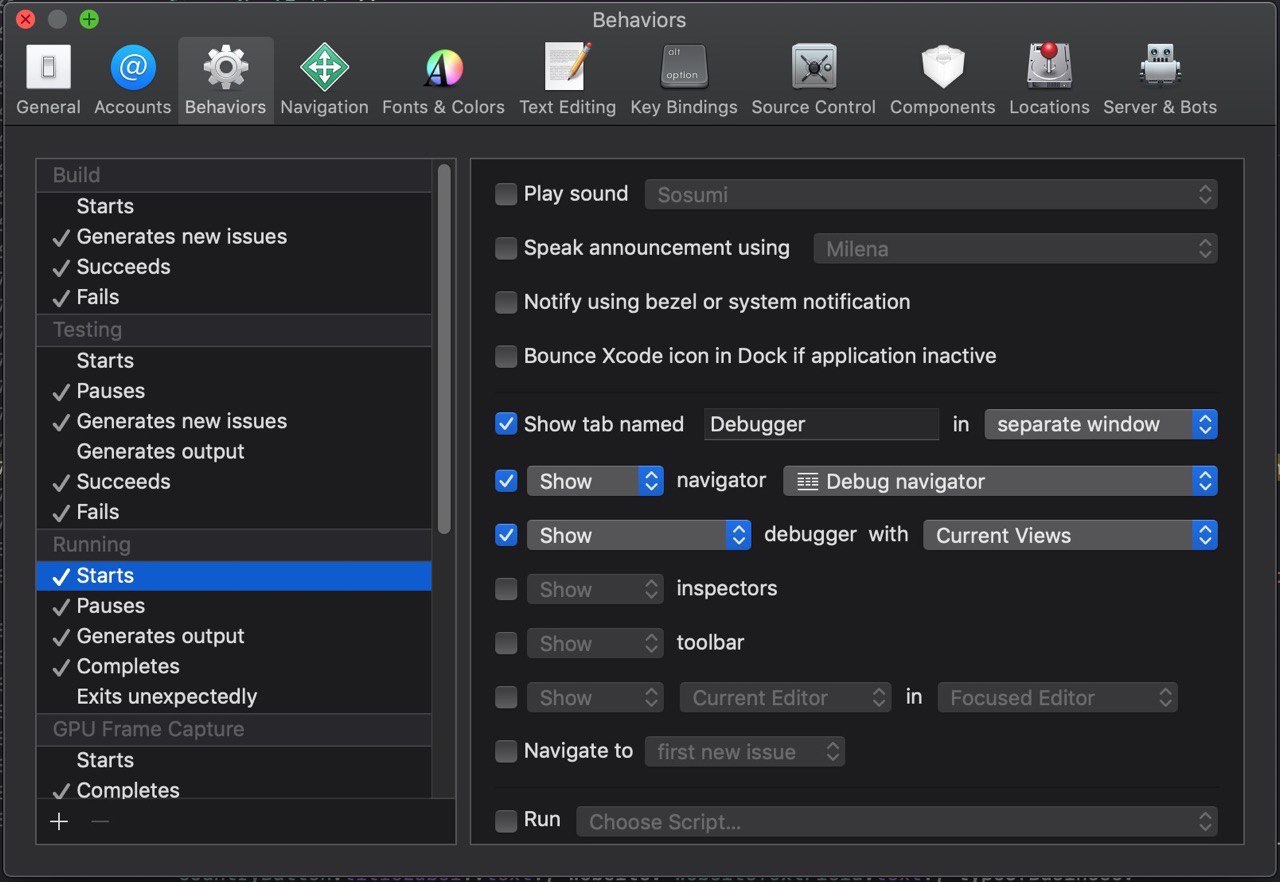Open the Choose Script dropdown

coord(897,821)
